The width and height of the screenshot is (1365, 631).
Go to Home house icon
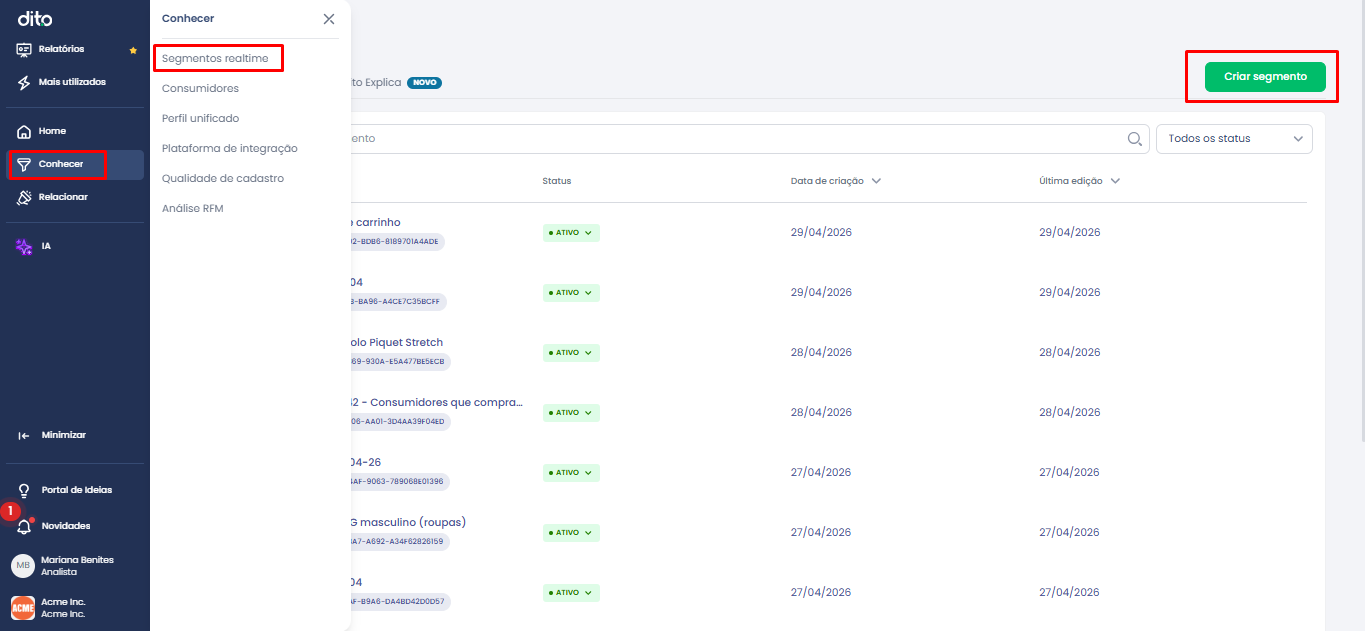pos(24,131)
